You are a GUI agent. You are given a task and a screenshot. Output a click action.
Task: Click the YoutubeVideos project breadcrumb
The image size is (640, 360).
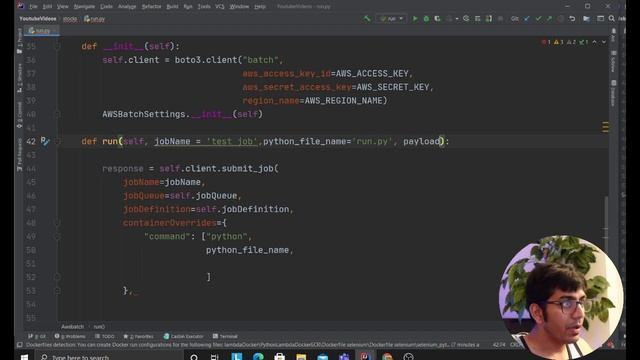pos(38,19)
